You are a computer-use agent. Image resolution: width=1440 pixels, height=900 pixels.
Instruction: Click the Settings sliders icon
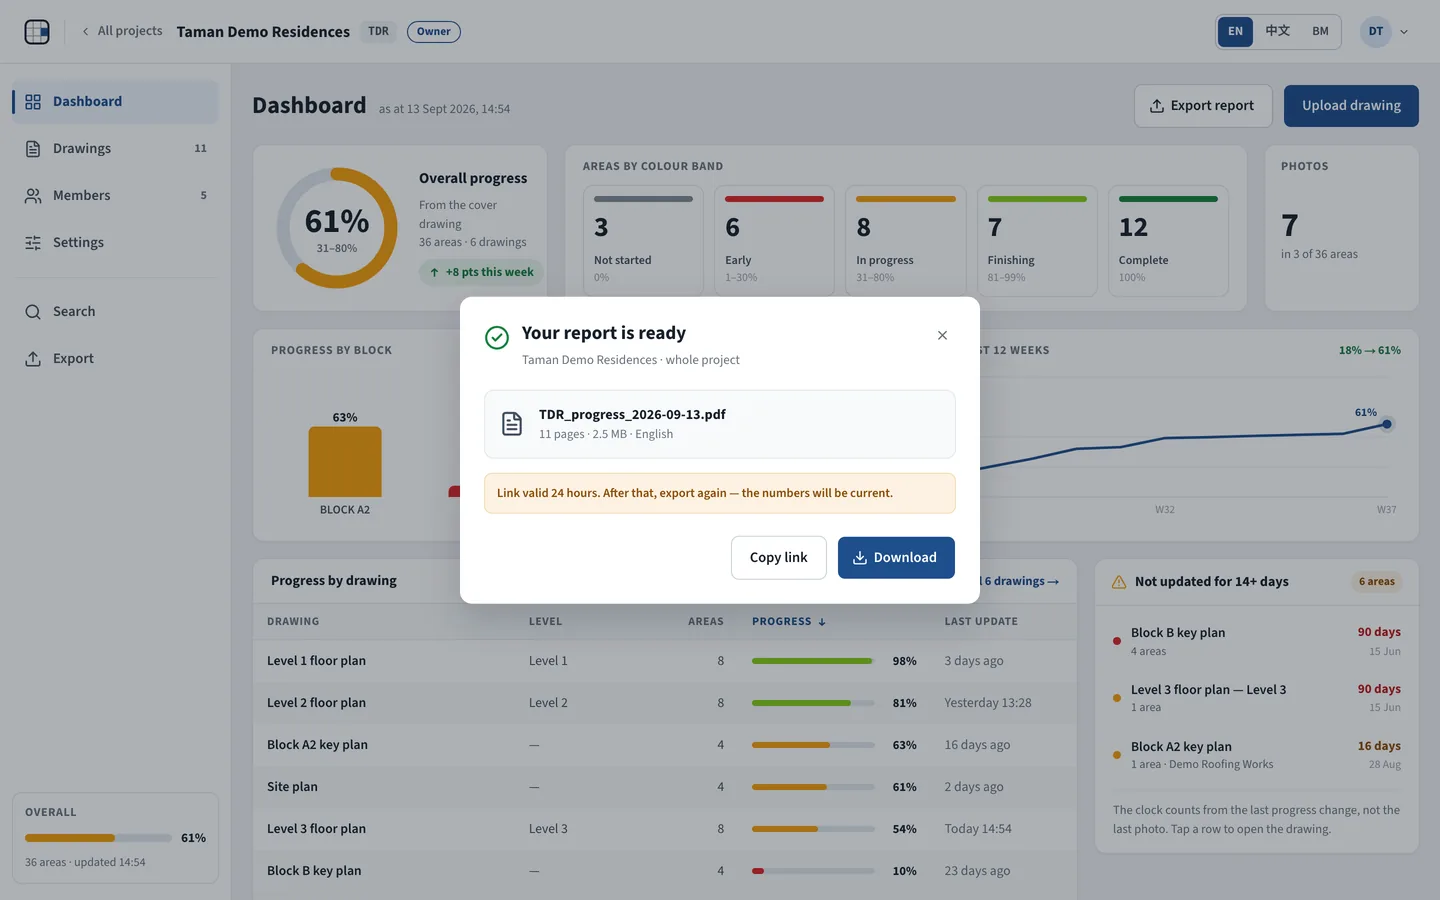click(x=33, y=243)
